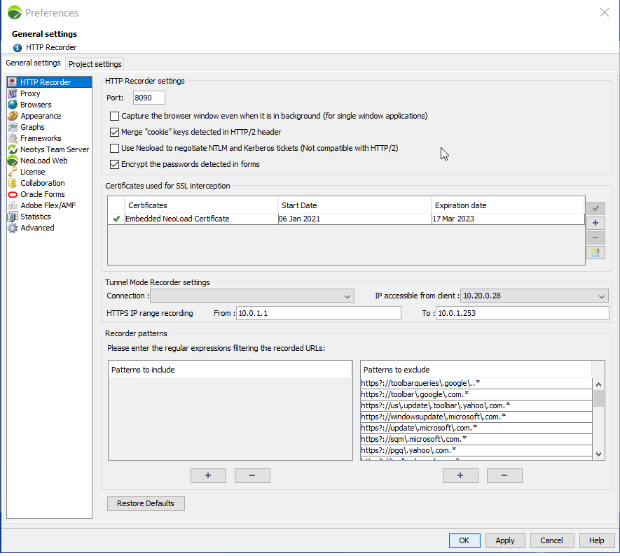
Task: Select the General settings tab
Action: click(32, 63)
